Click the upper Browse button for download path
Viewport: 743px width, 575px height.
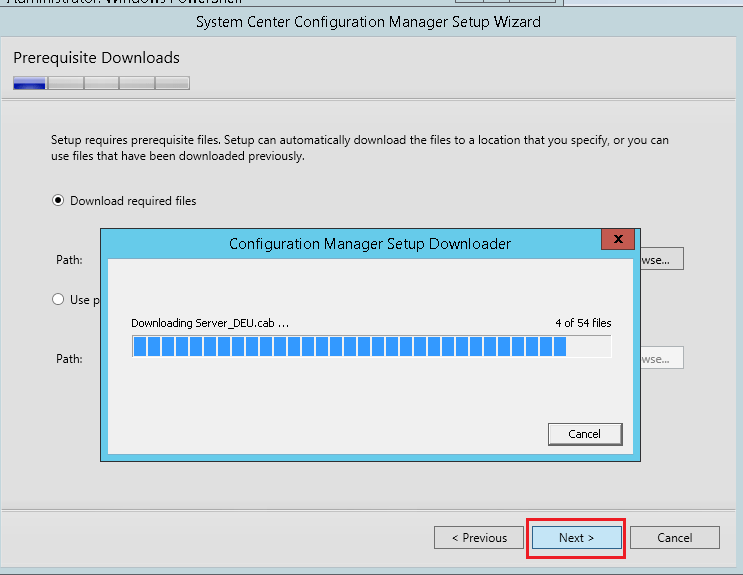click(x=661, y=260)
